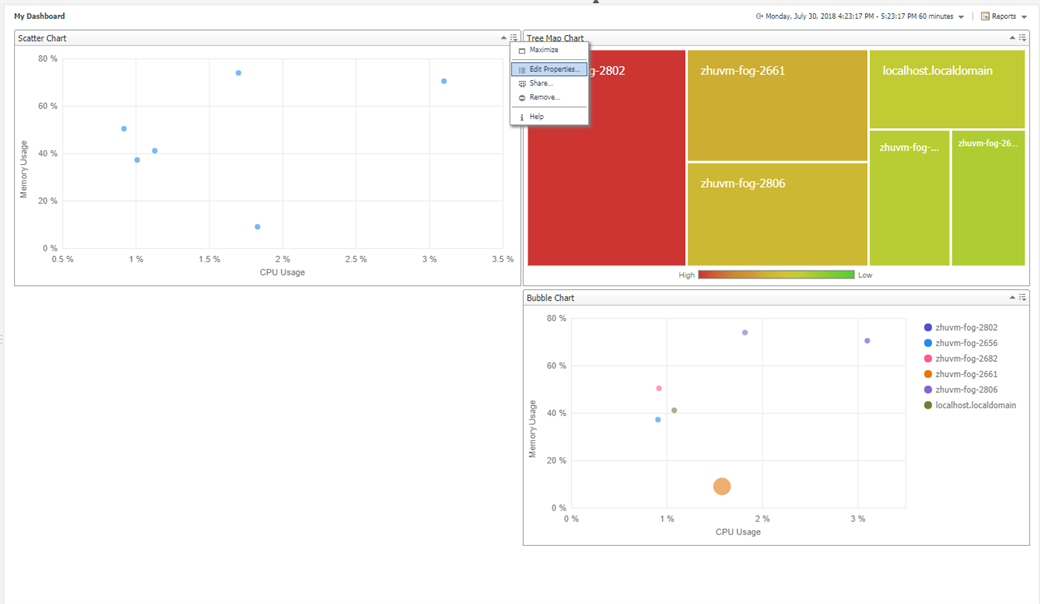Screen dimensions: 1040x604
Task: Open Help from the panel menu
Action: coord(549,117)
